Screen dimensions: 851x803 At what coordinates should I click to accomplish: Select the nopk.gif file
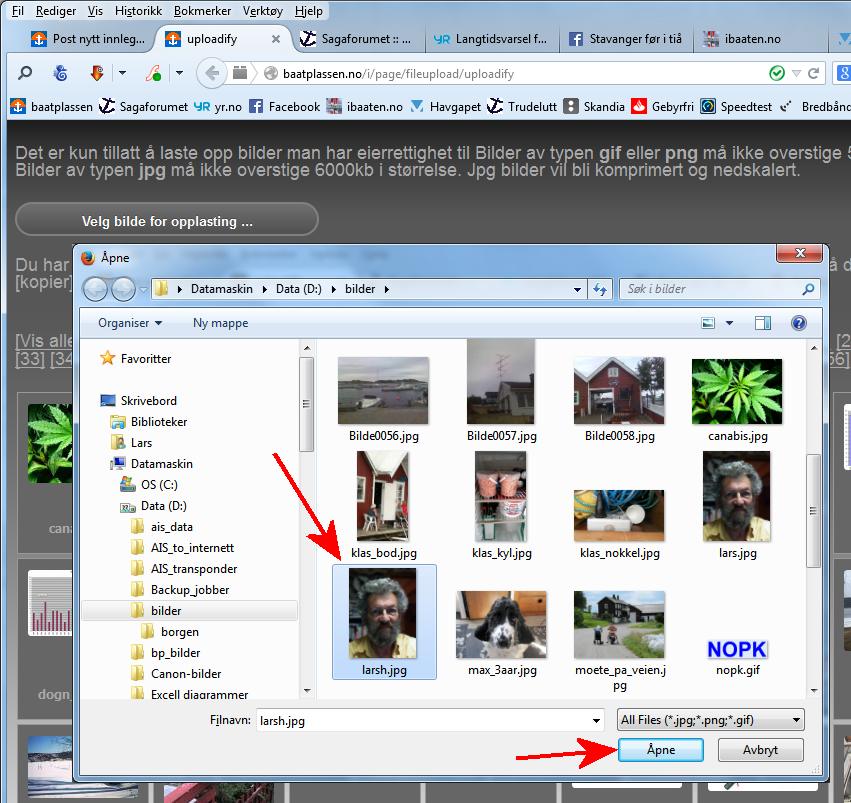737,650
